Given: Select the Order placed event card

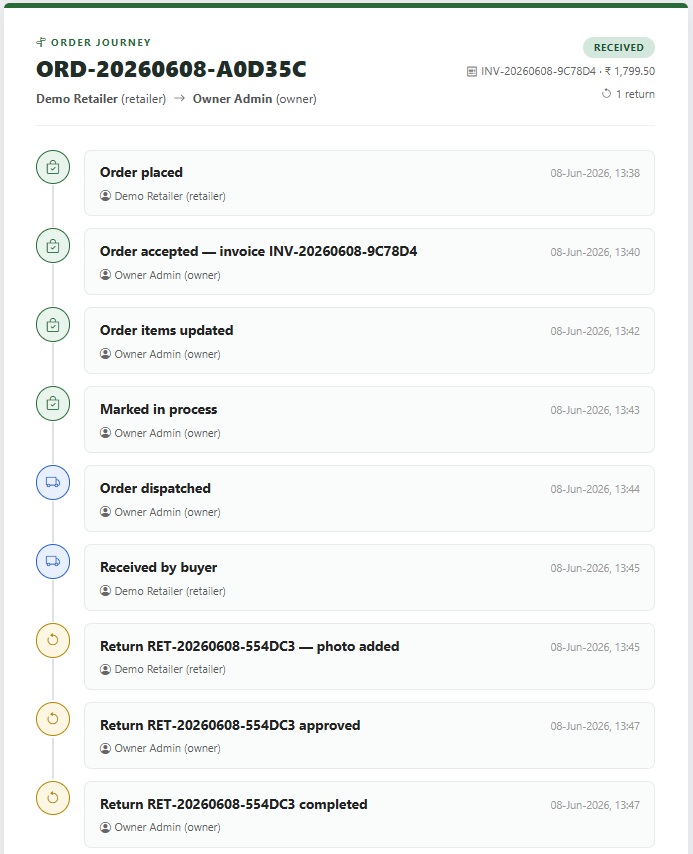Looking at the screenshot, I should click(x=369, y=183).
